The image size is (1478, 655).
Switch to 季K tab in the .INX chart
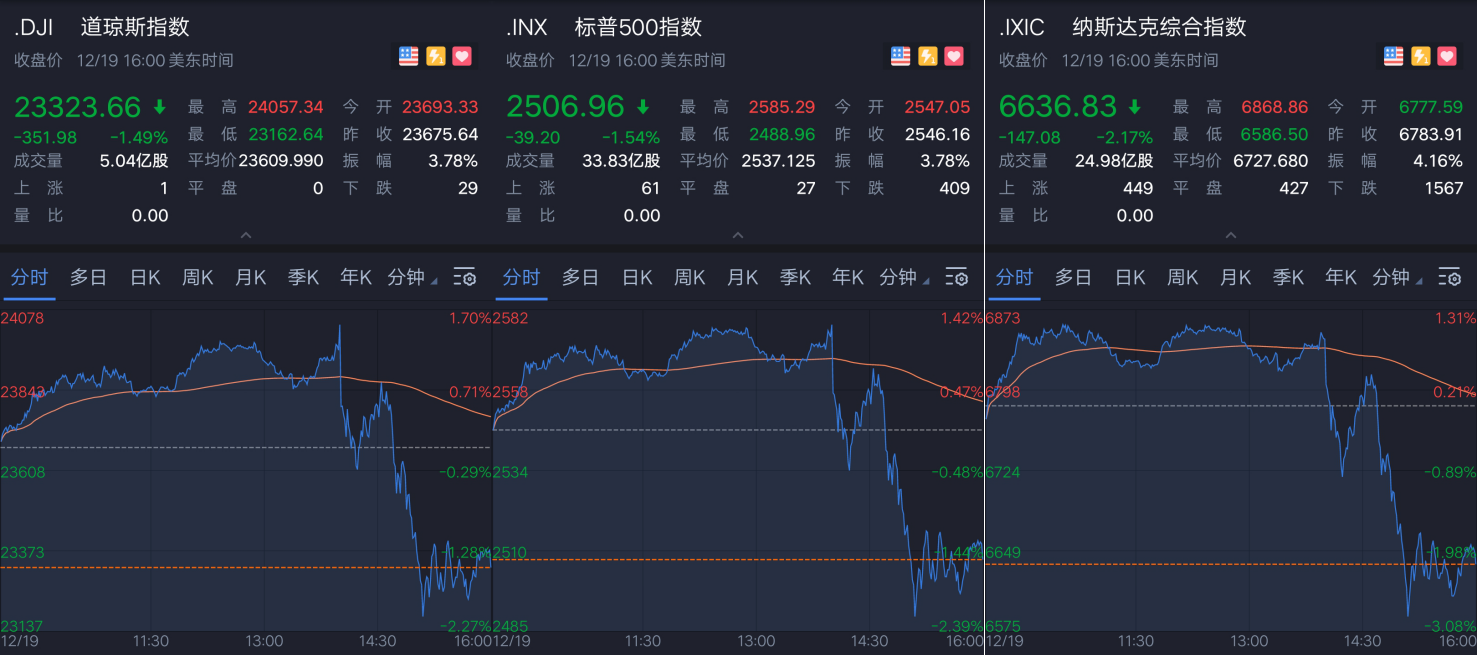(x=795, y=277)
